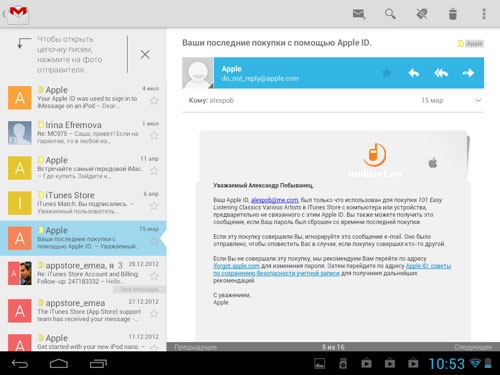Image resolution: width=500 pixels, height=375 pixels.
Task: Open recent apps navigation button
Action: 98,364
